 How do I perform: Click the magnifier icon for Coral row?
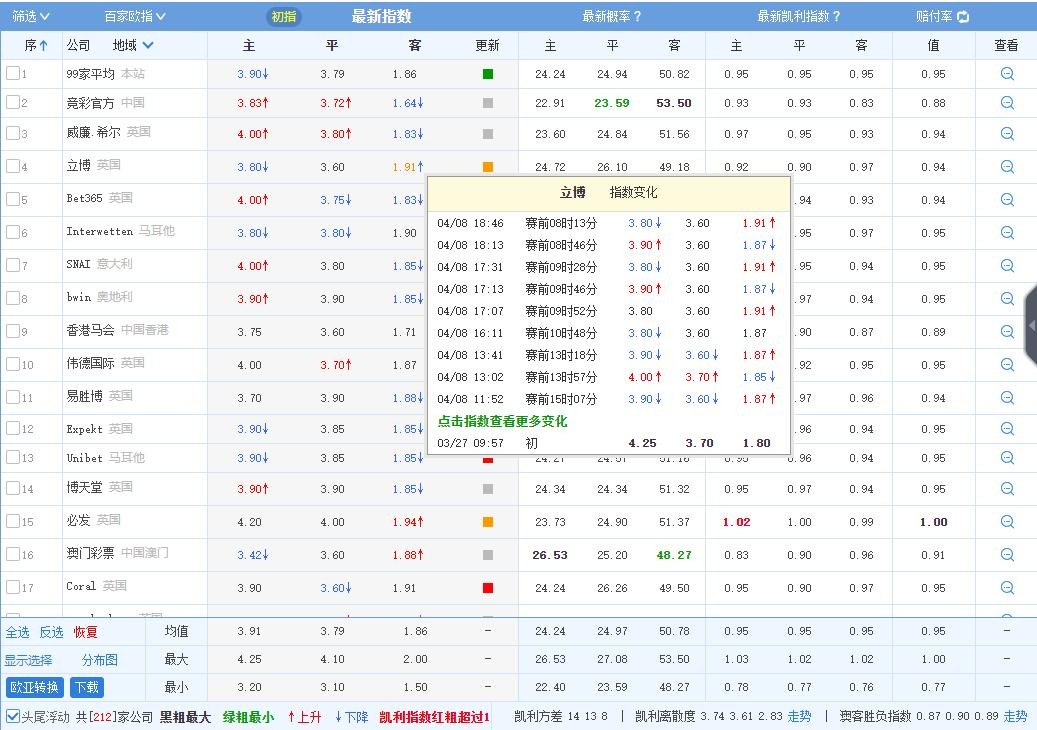coord(1007,588)
